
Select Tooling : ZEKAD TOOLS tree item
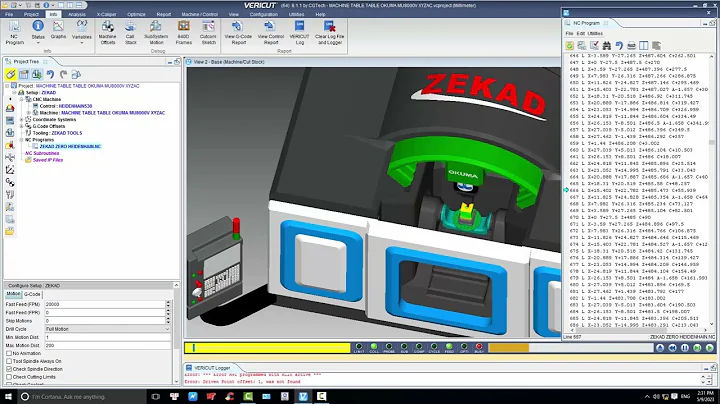57,133
